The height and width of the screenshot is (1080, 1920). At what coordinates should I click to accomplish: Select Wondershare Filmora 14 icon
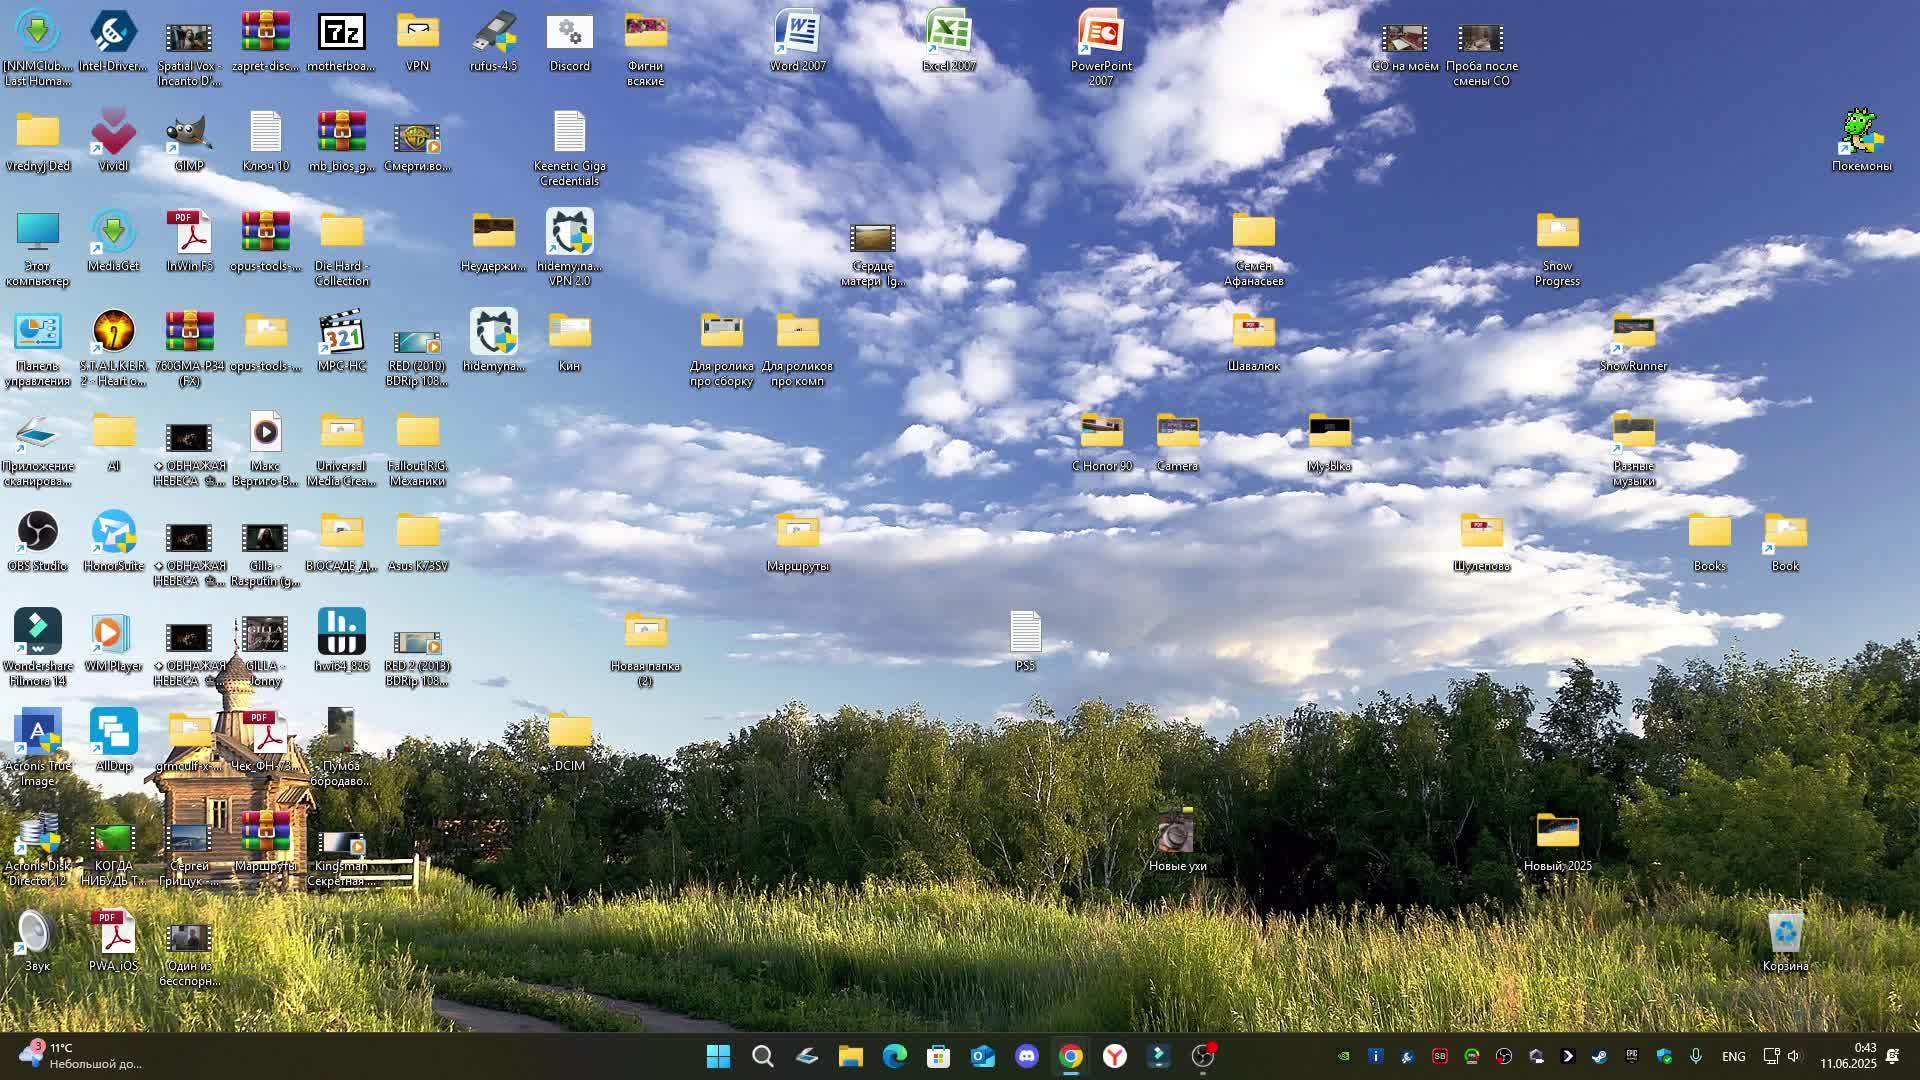tap(37, 633)
